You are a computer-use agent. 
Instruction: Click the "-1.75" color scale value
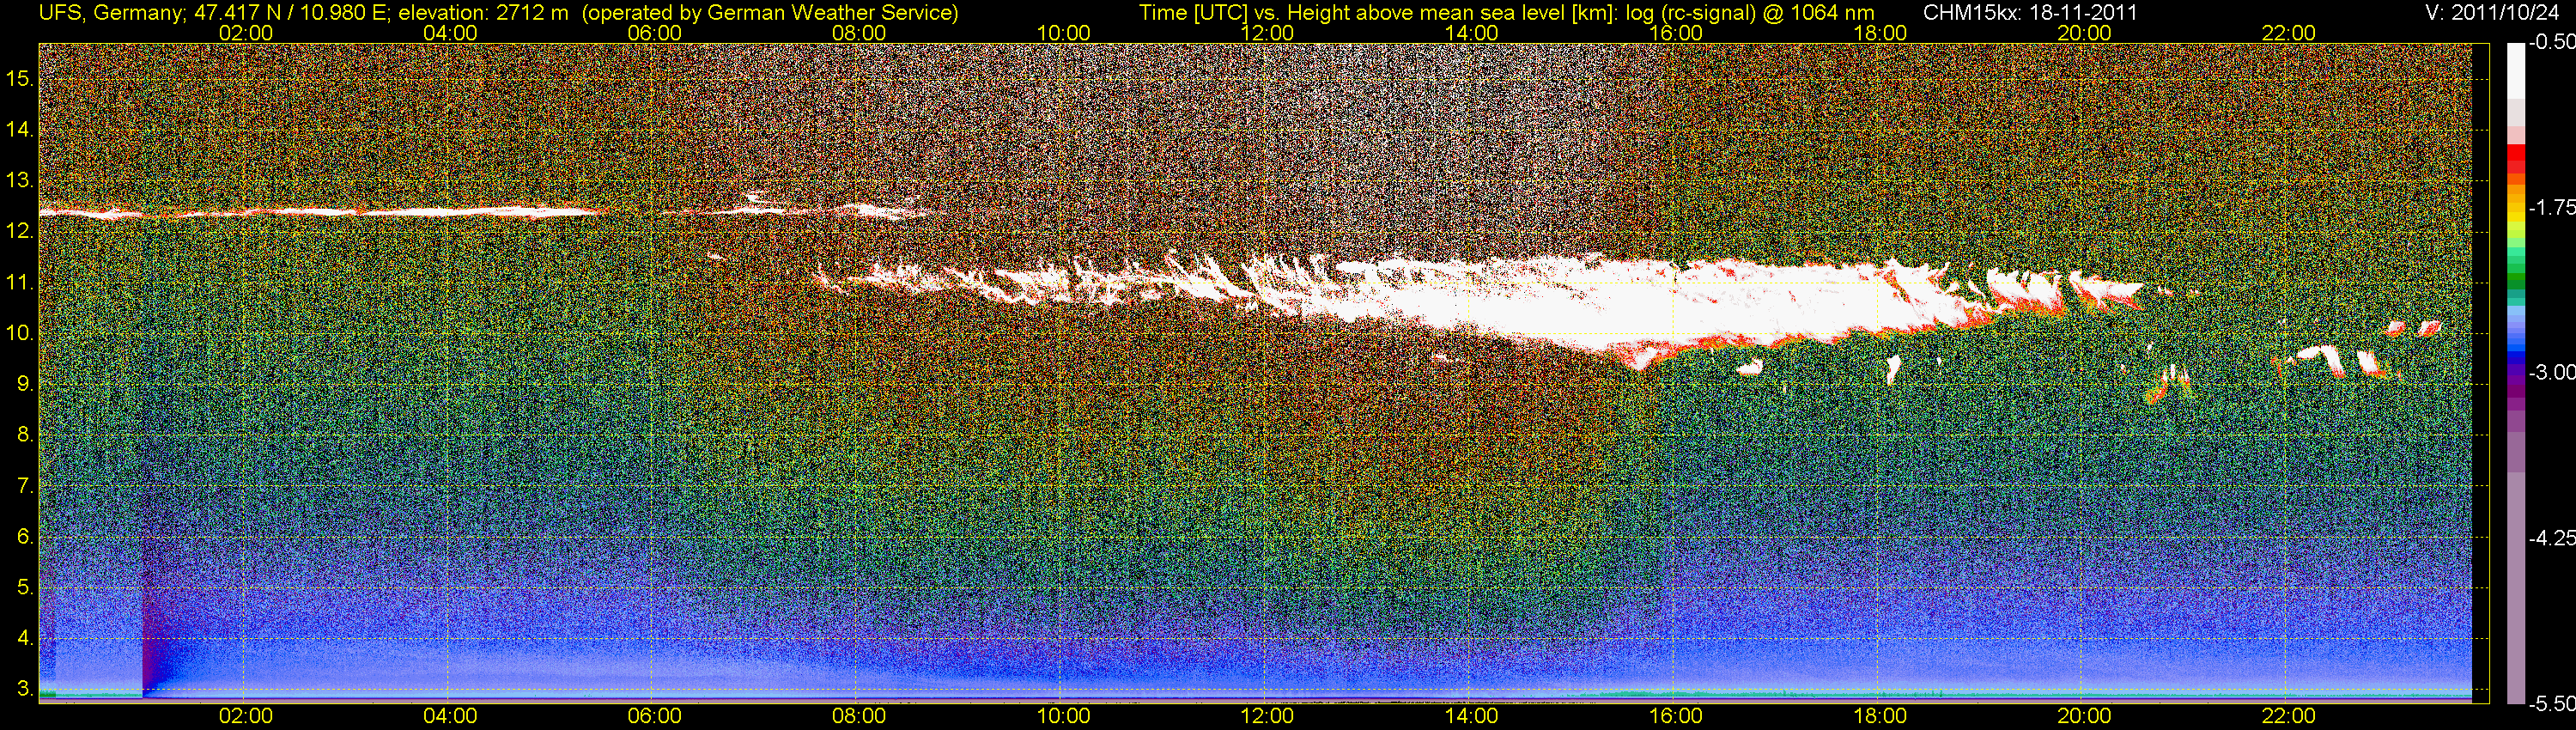pos(2552,208)
